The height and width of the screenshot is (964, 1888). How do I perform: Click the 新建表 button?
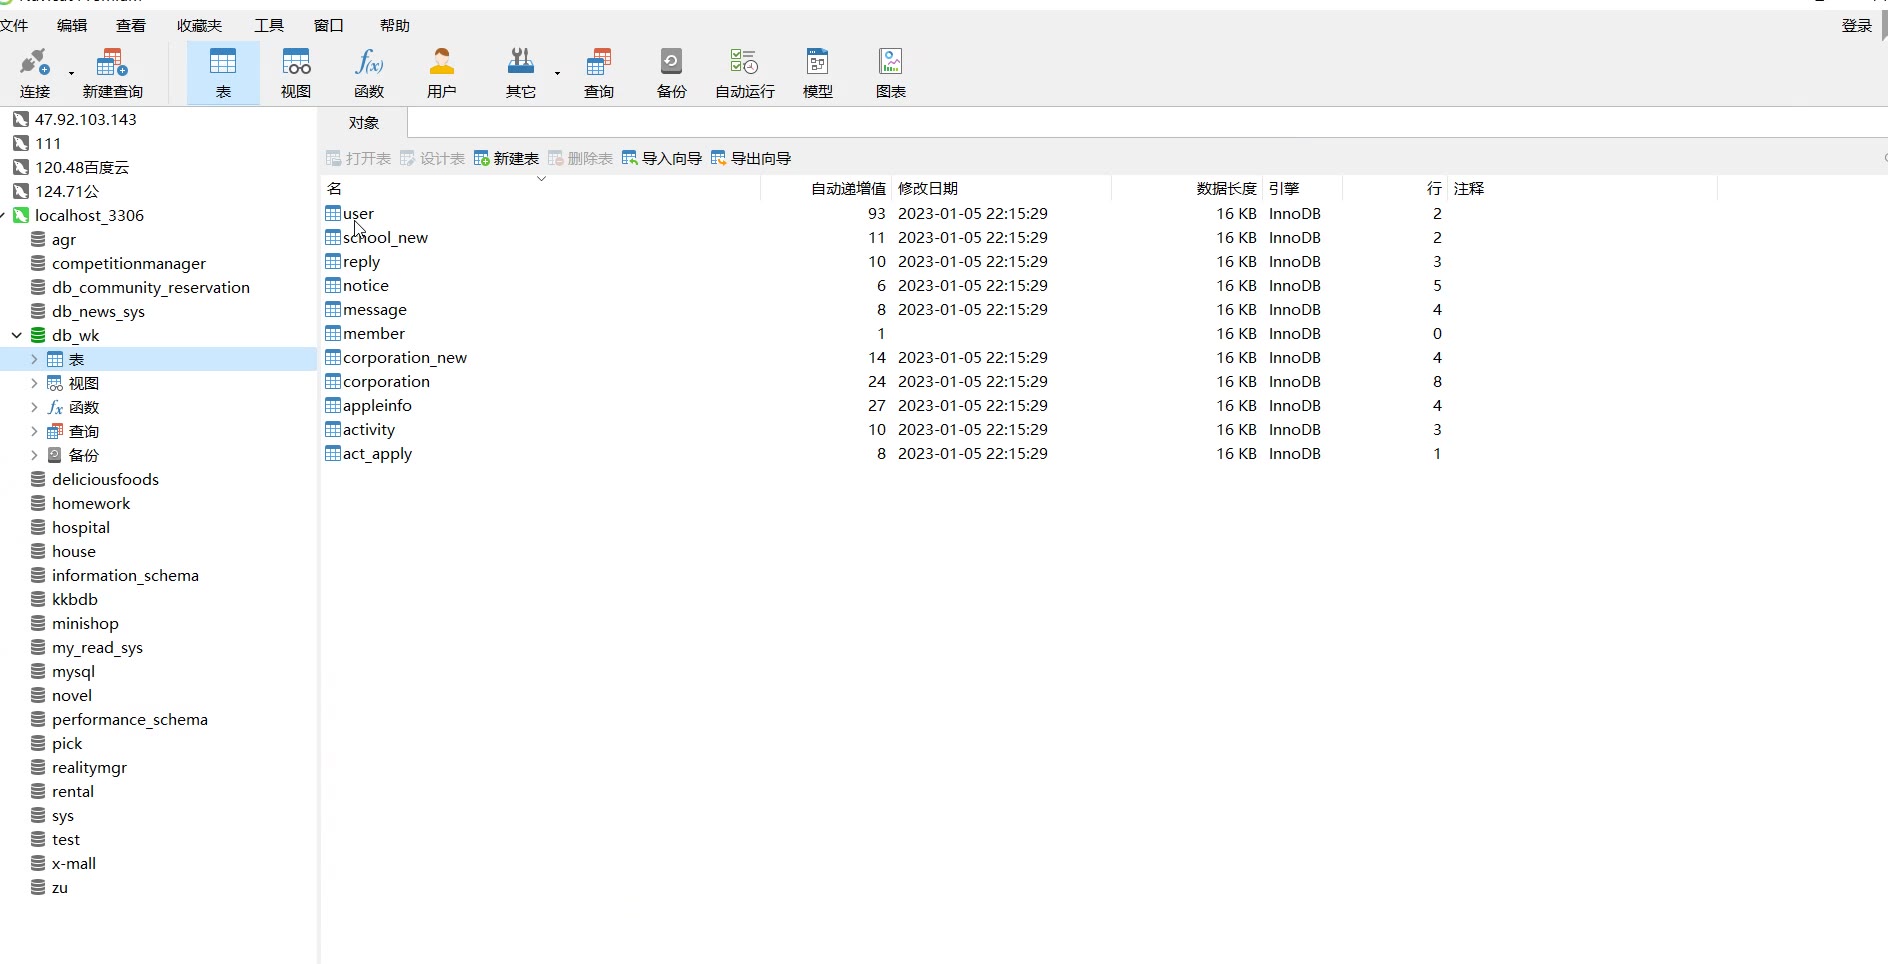[x=506, y=158]
